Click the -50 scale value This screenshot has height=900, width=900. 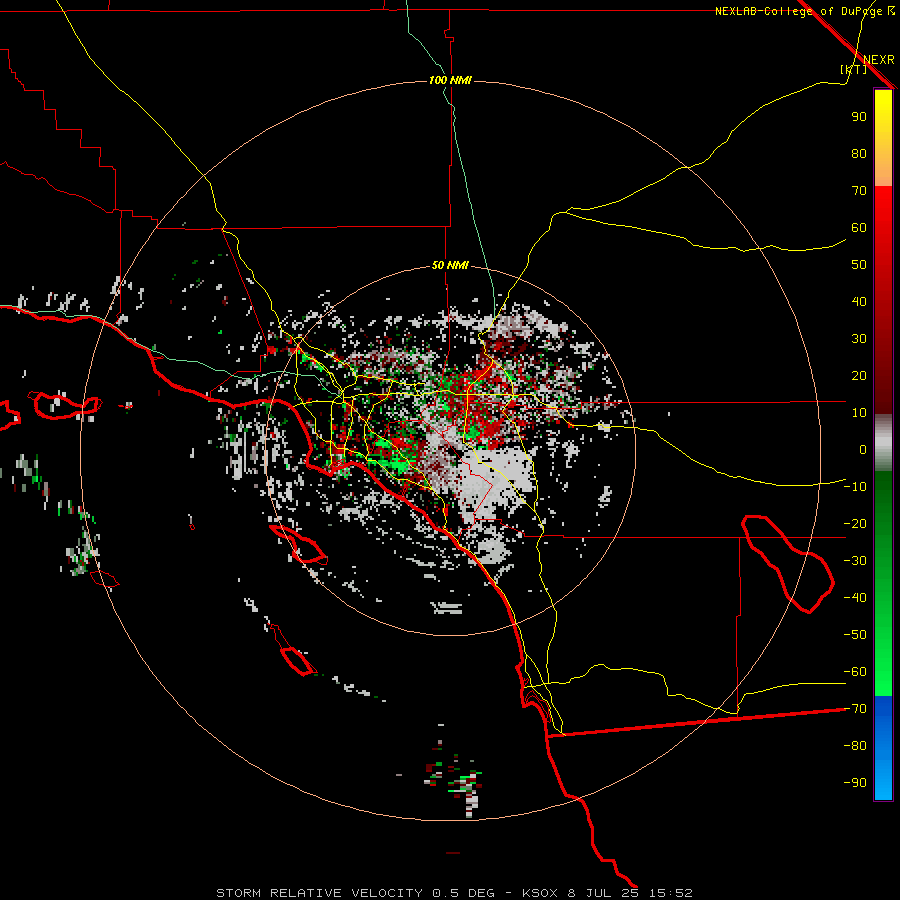click(855, 635)
